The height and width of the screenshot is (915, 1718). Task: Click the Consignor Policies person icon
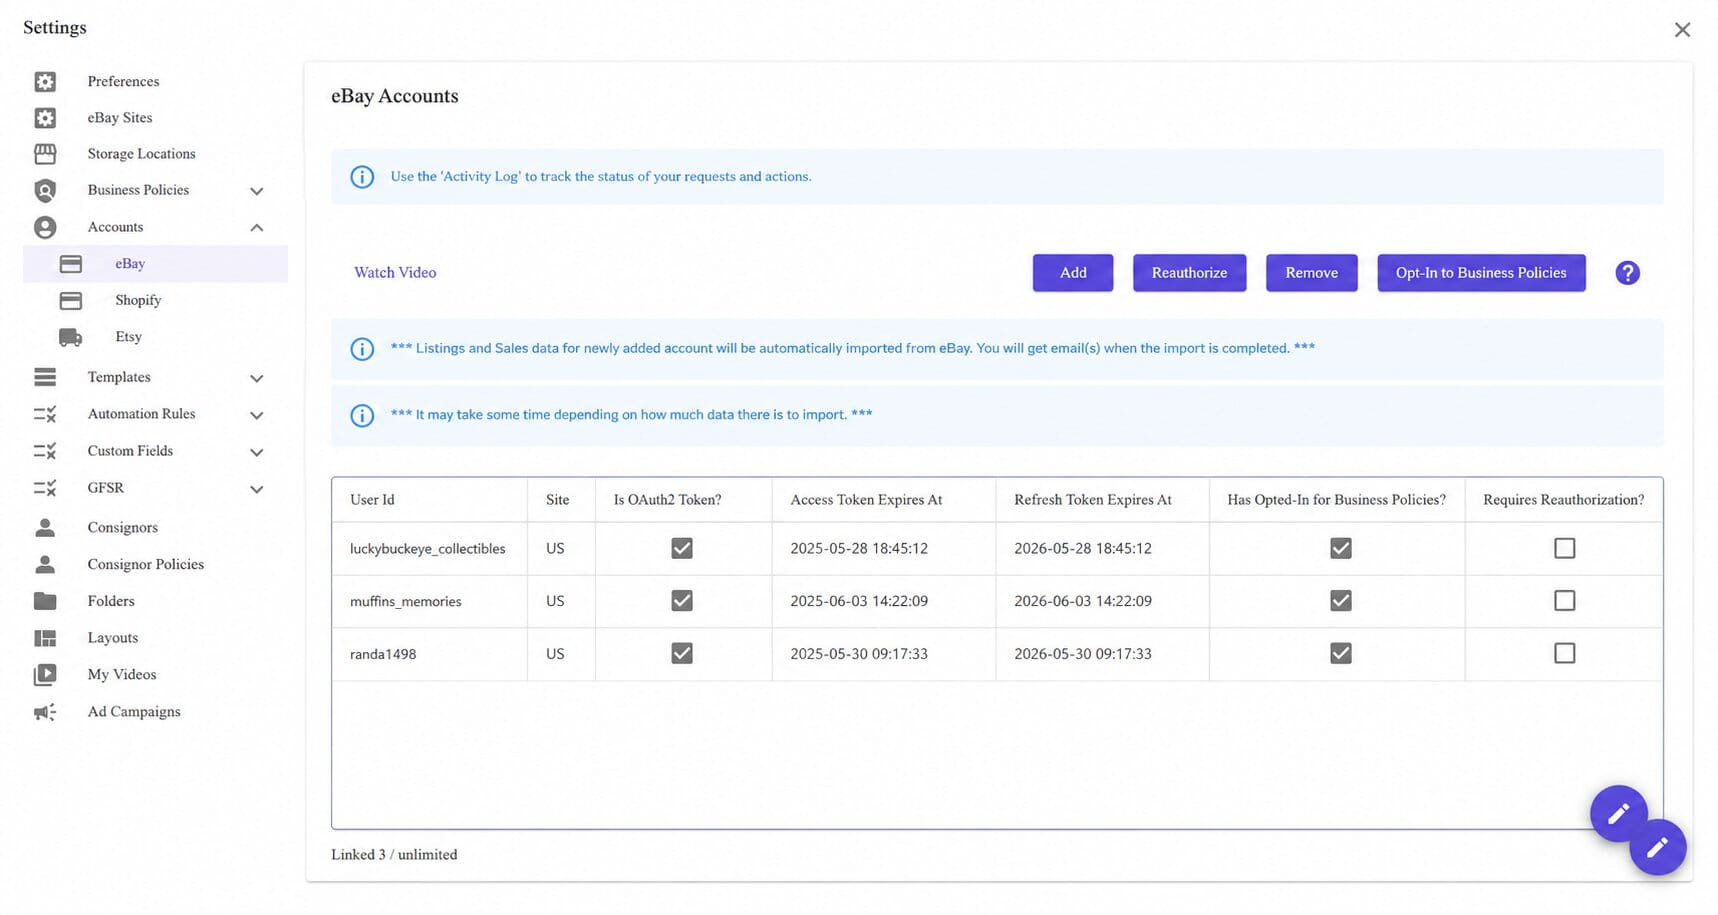coord(45,564)
